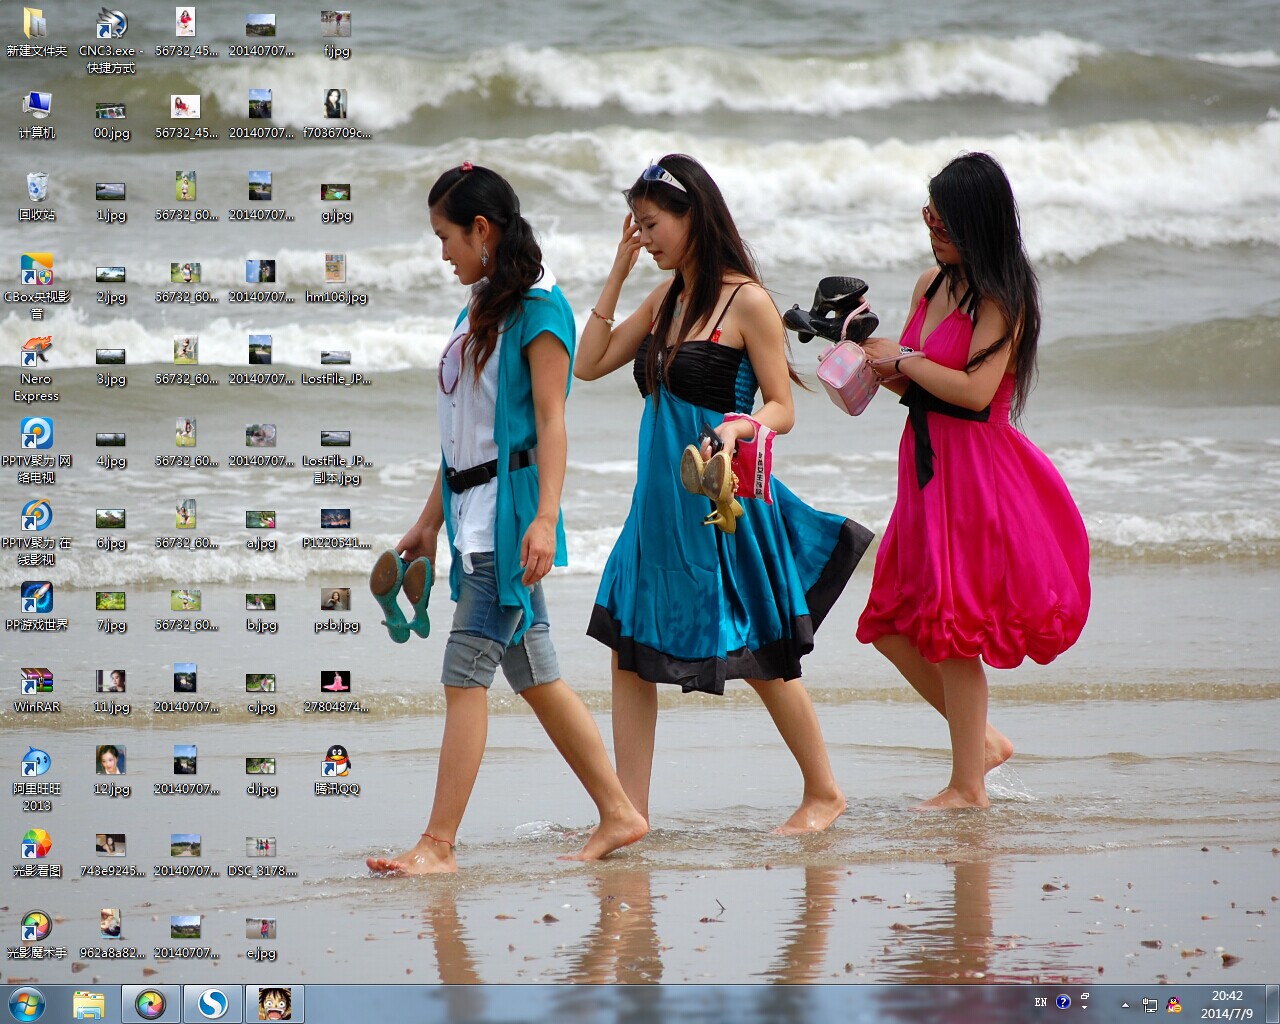This screenshot has width=1280, height=1024.
Task: Select the psb.jpg image thumbnail
Action: pos(336,600)
